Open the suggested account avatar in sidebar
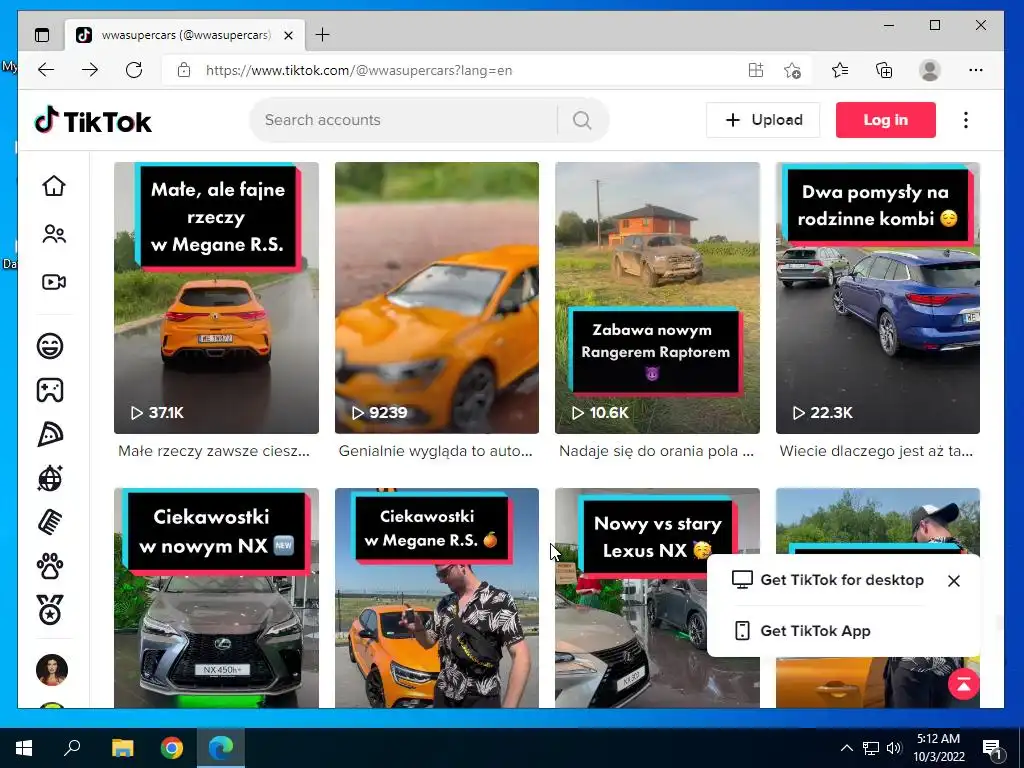1024x768 pixels. pyautogui.click(x=52, y=670)
